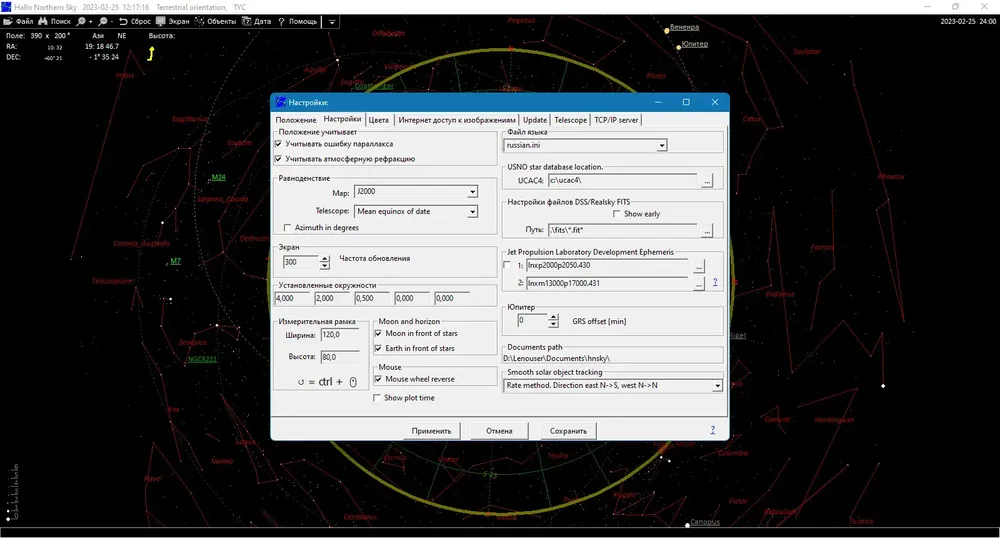The image size is (1000, 538).
Task: Select M24 object label on sky map
Action: [x=219, y=177]
